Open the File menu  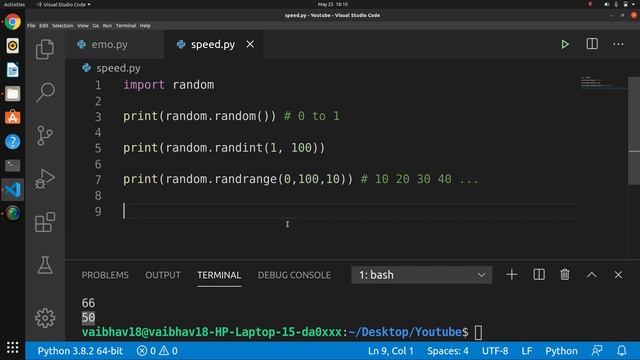[31, 26]
